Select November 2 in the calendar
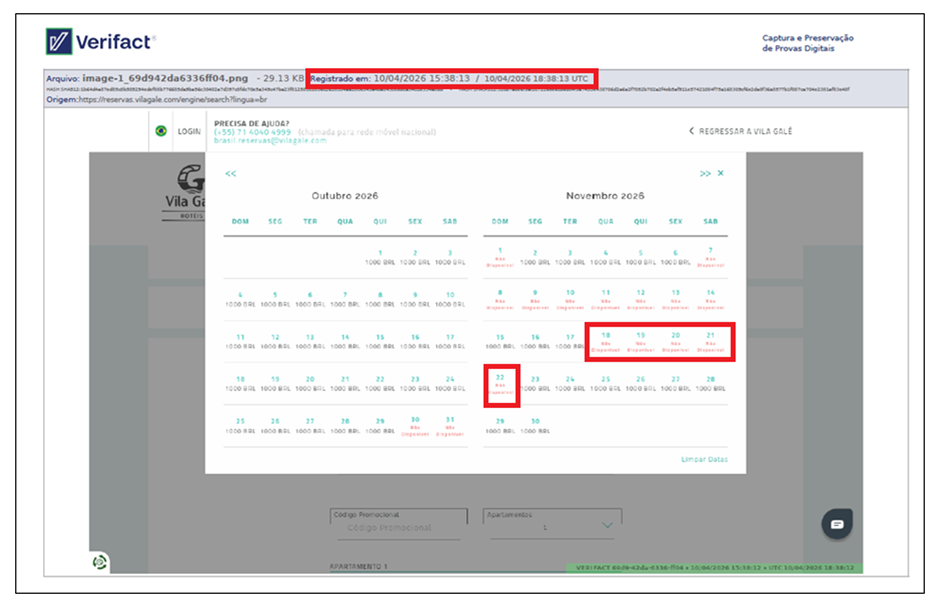Viewport: 940px width, 616px height. (535, 258)
